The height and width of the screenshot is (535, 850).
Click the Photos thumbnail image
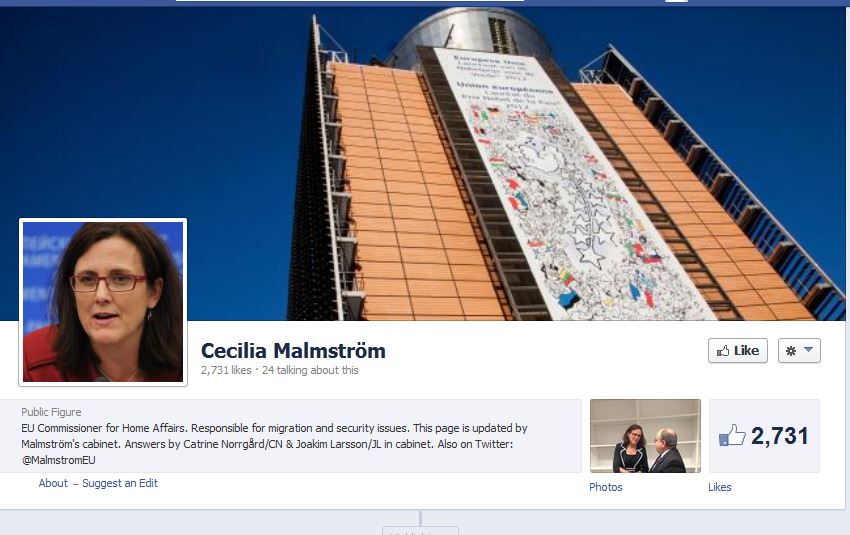tap(645, 436)
